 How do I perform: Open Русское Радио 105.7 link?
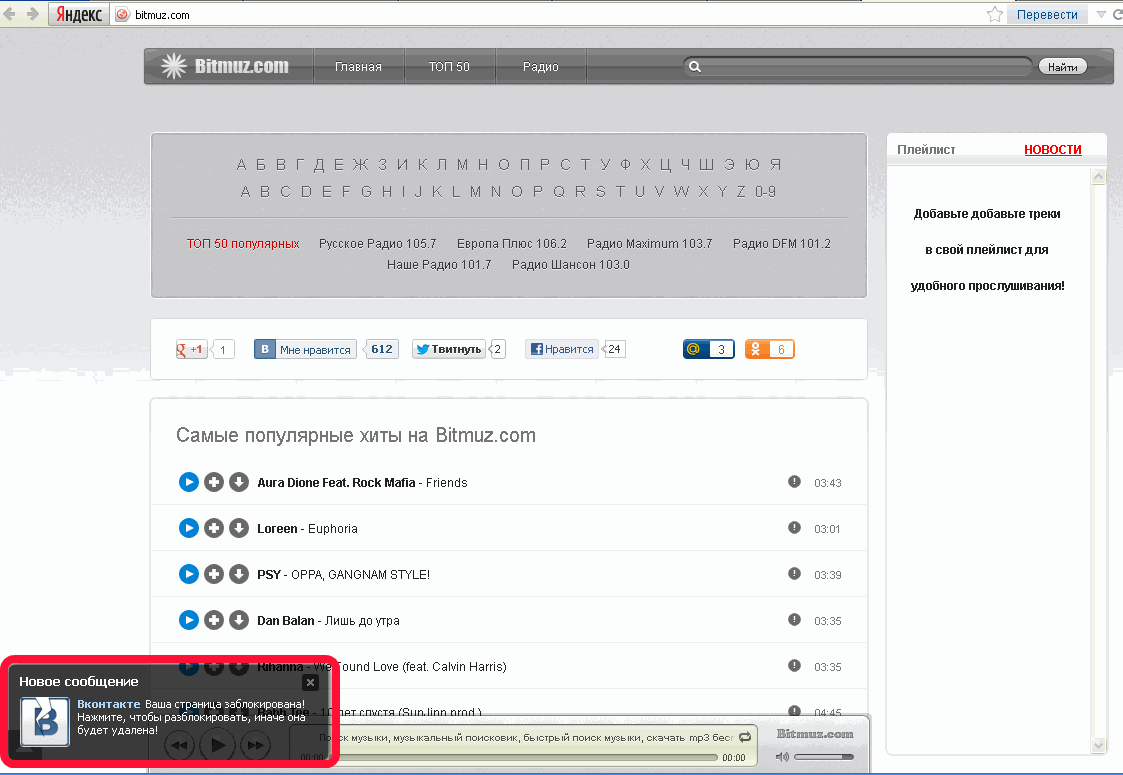click(x=377, y=244)
